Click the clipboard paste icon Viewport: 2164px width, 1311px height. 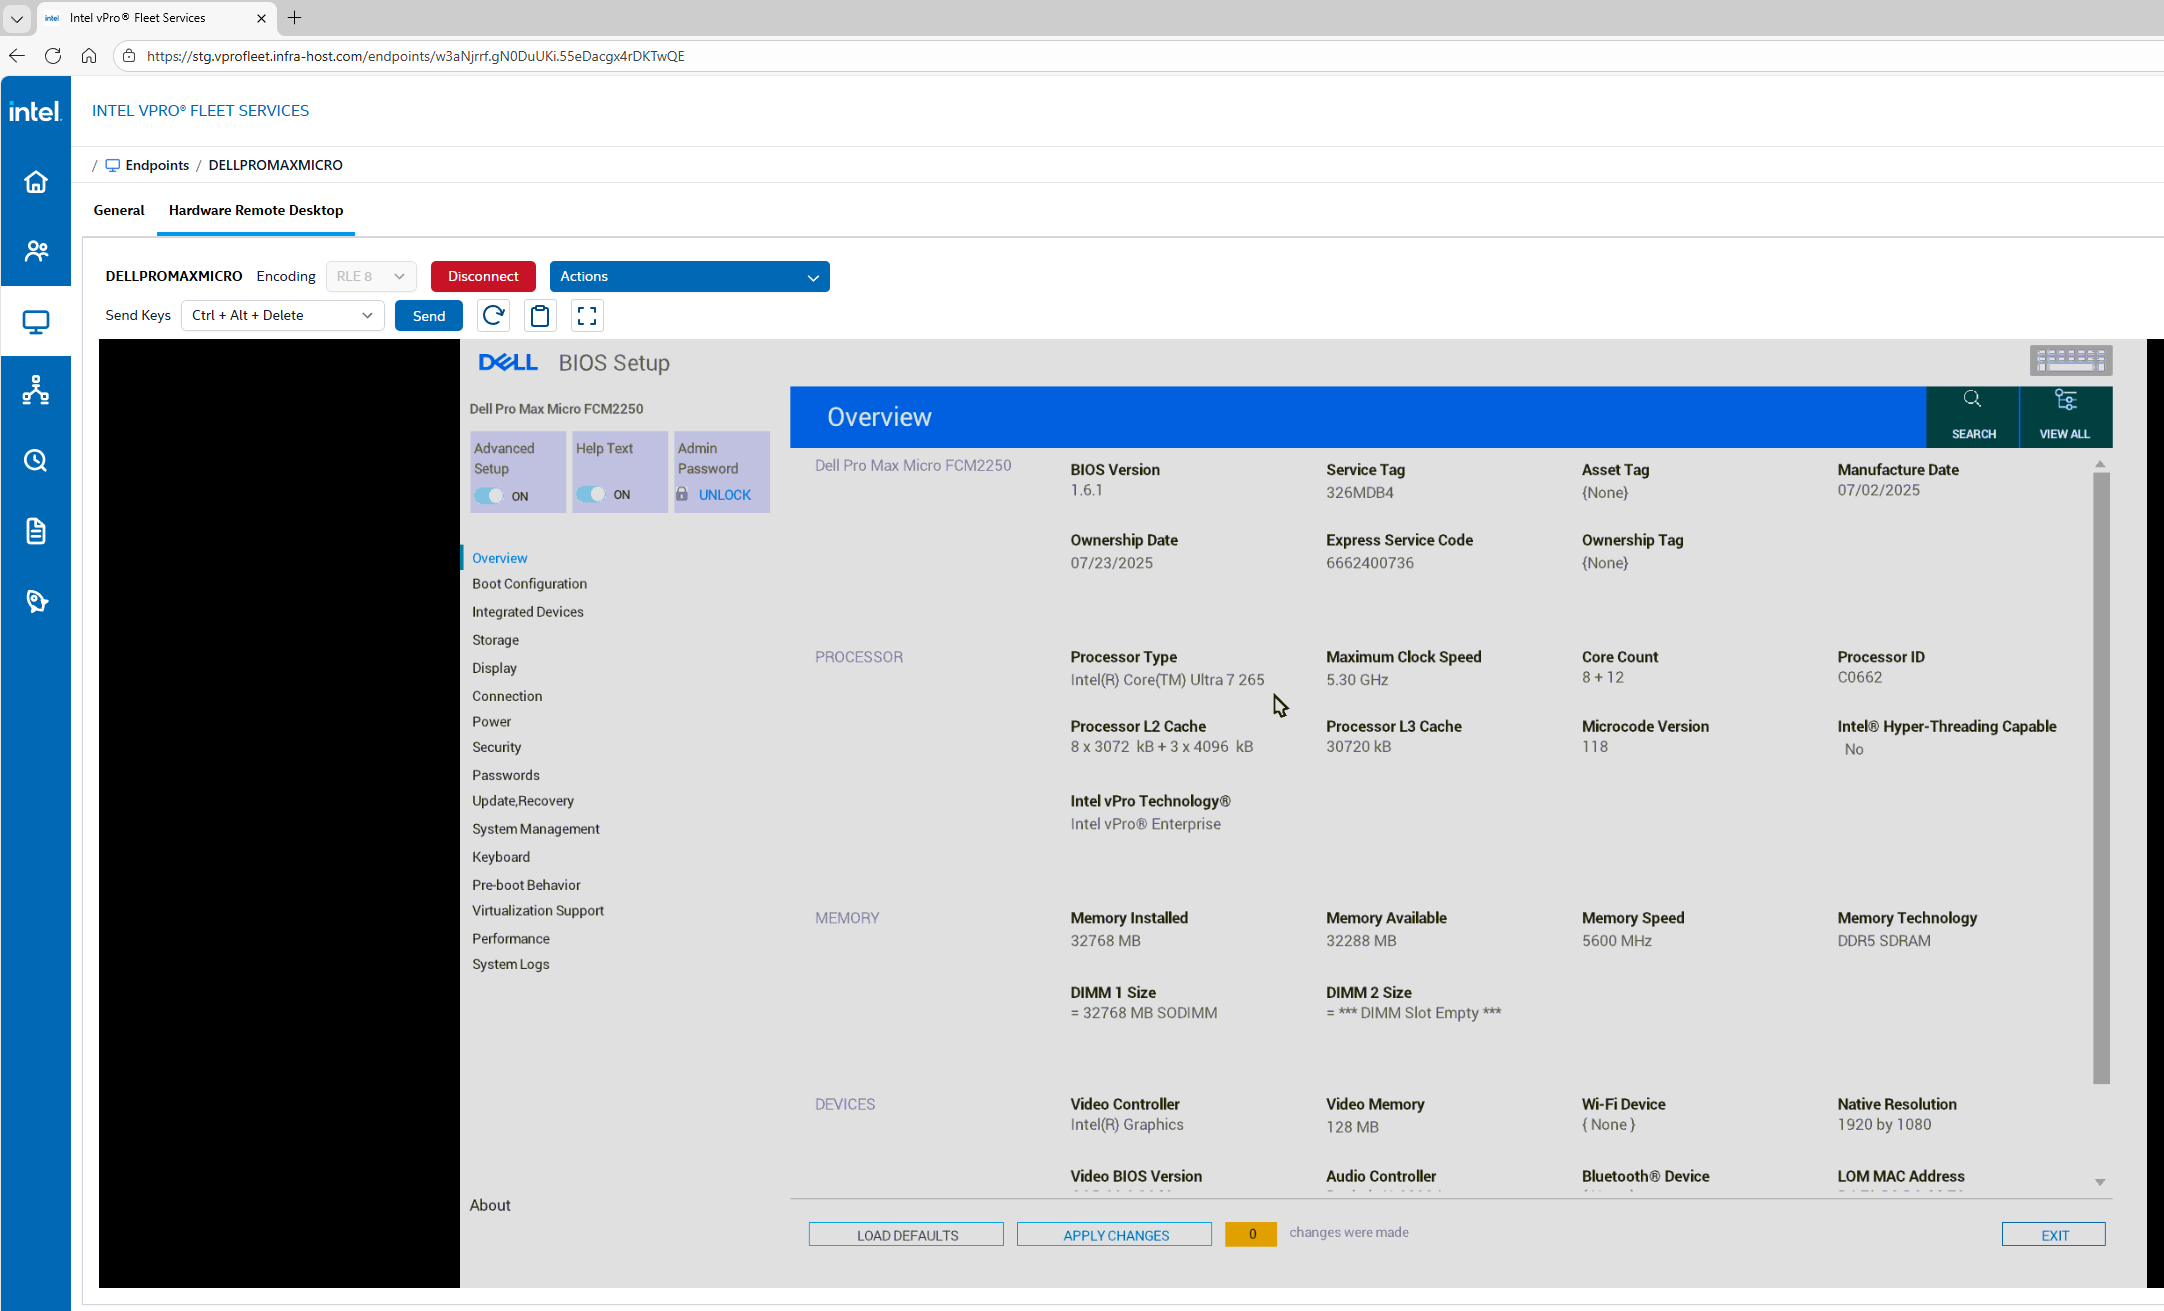coord(540,316)
